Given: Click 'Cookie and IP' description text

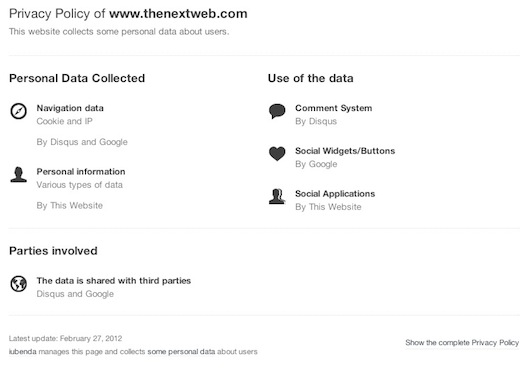Looking at the screenshot, I should coord(64,121).
